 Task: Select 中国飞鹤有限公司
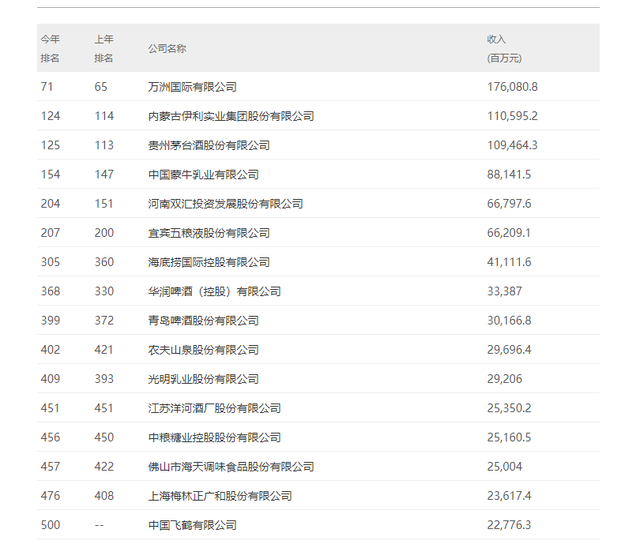[192, 525]
